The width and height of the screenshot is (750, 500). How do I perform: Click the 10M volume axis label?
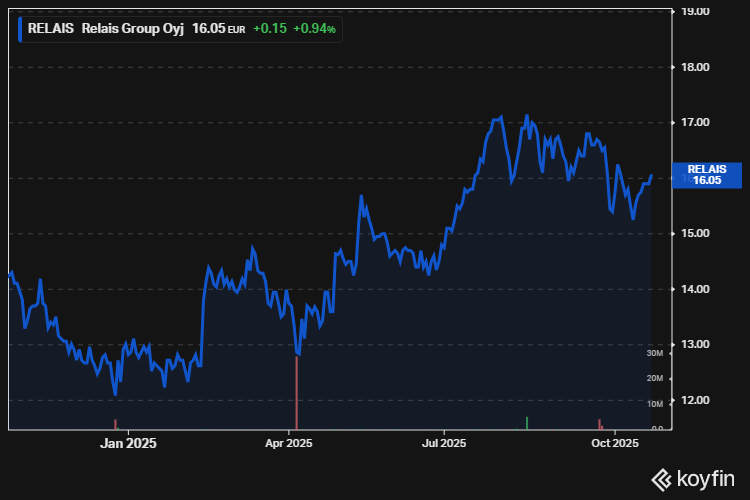[x=655, y=404]
